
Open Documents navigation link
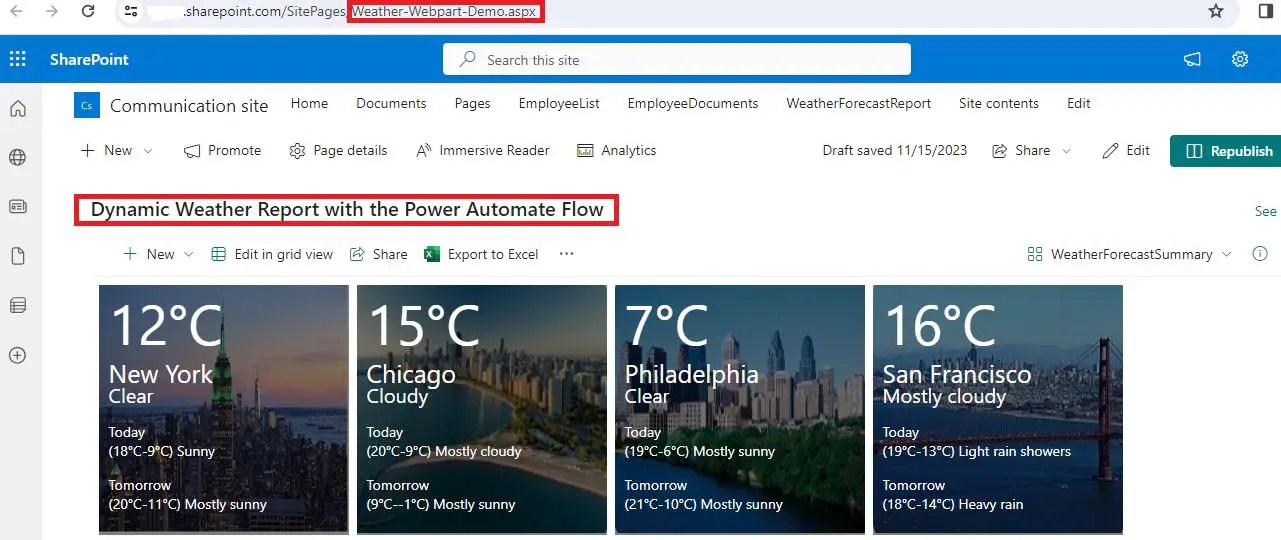point(391,103)
